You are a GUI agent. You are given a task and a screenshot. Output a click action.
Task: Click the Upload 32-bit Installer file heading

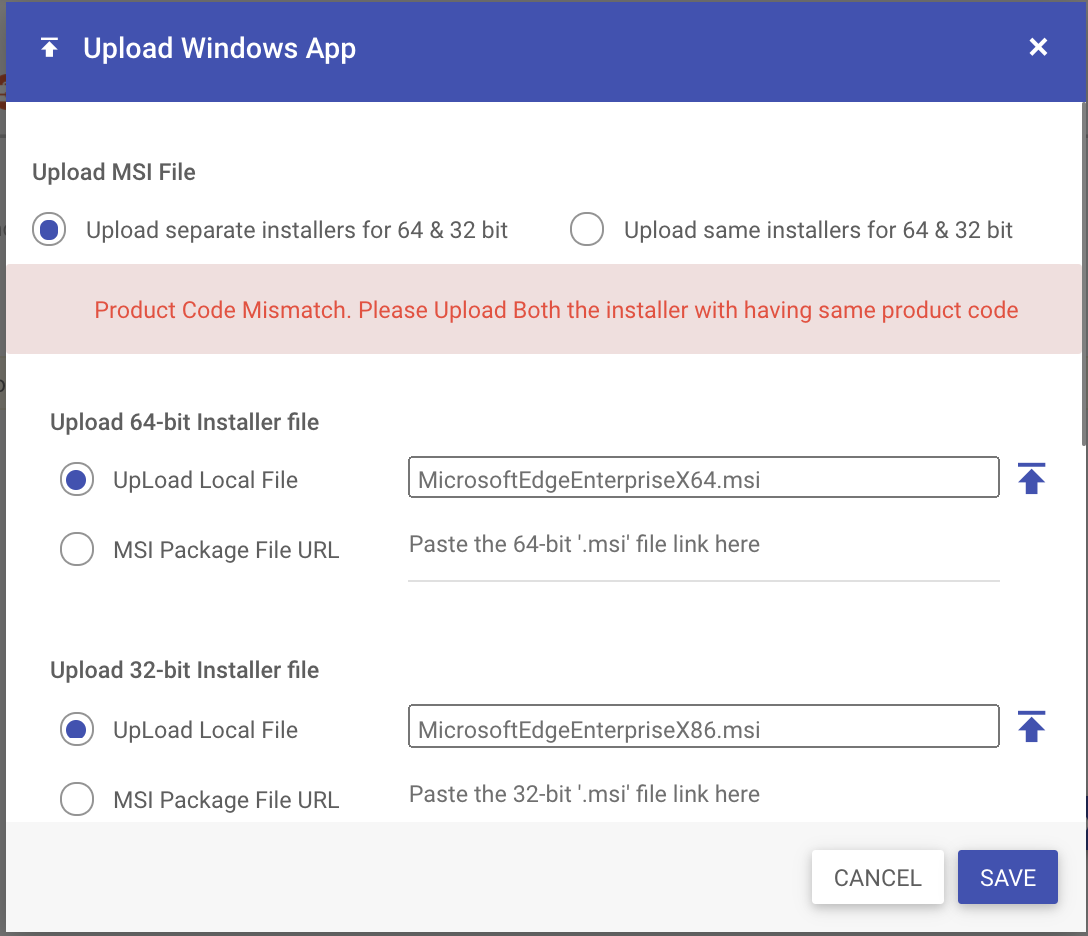(x=185, y=670)
